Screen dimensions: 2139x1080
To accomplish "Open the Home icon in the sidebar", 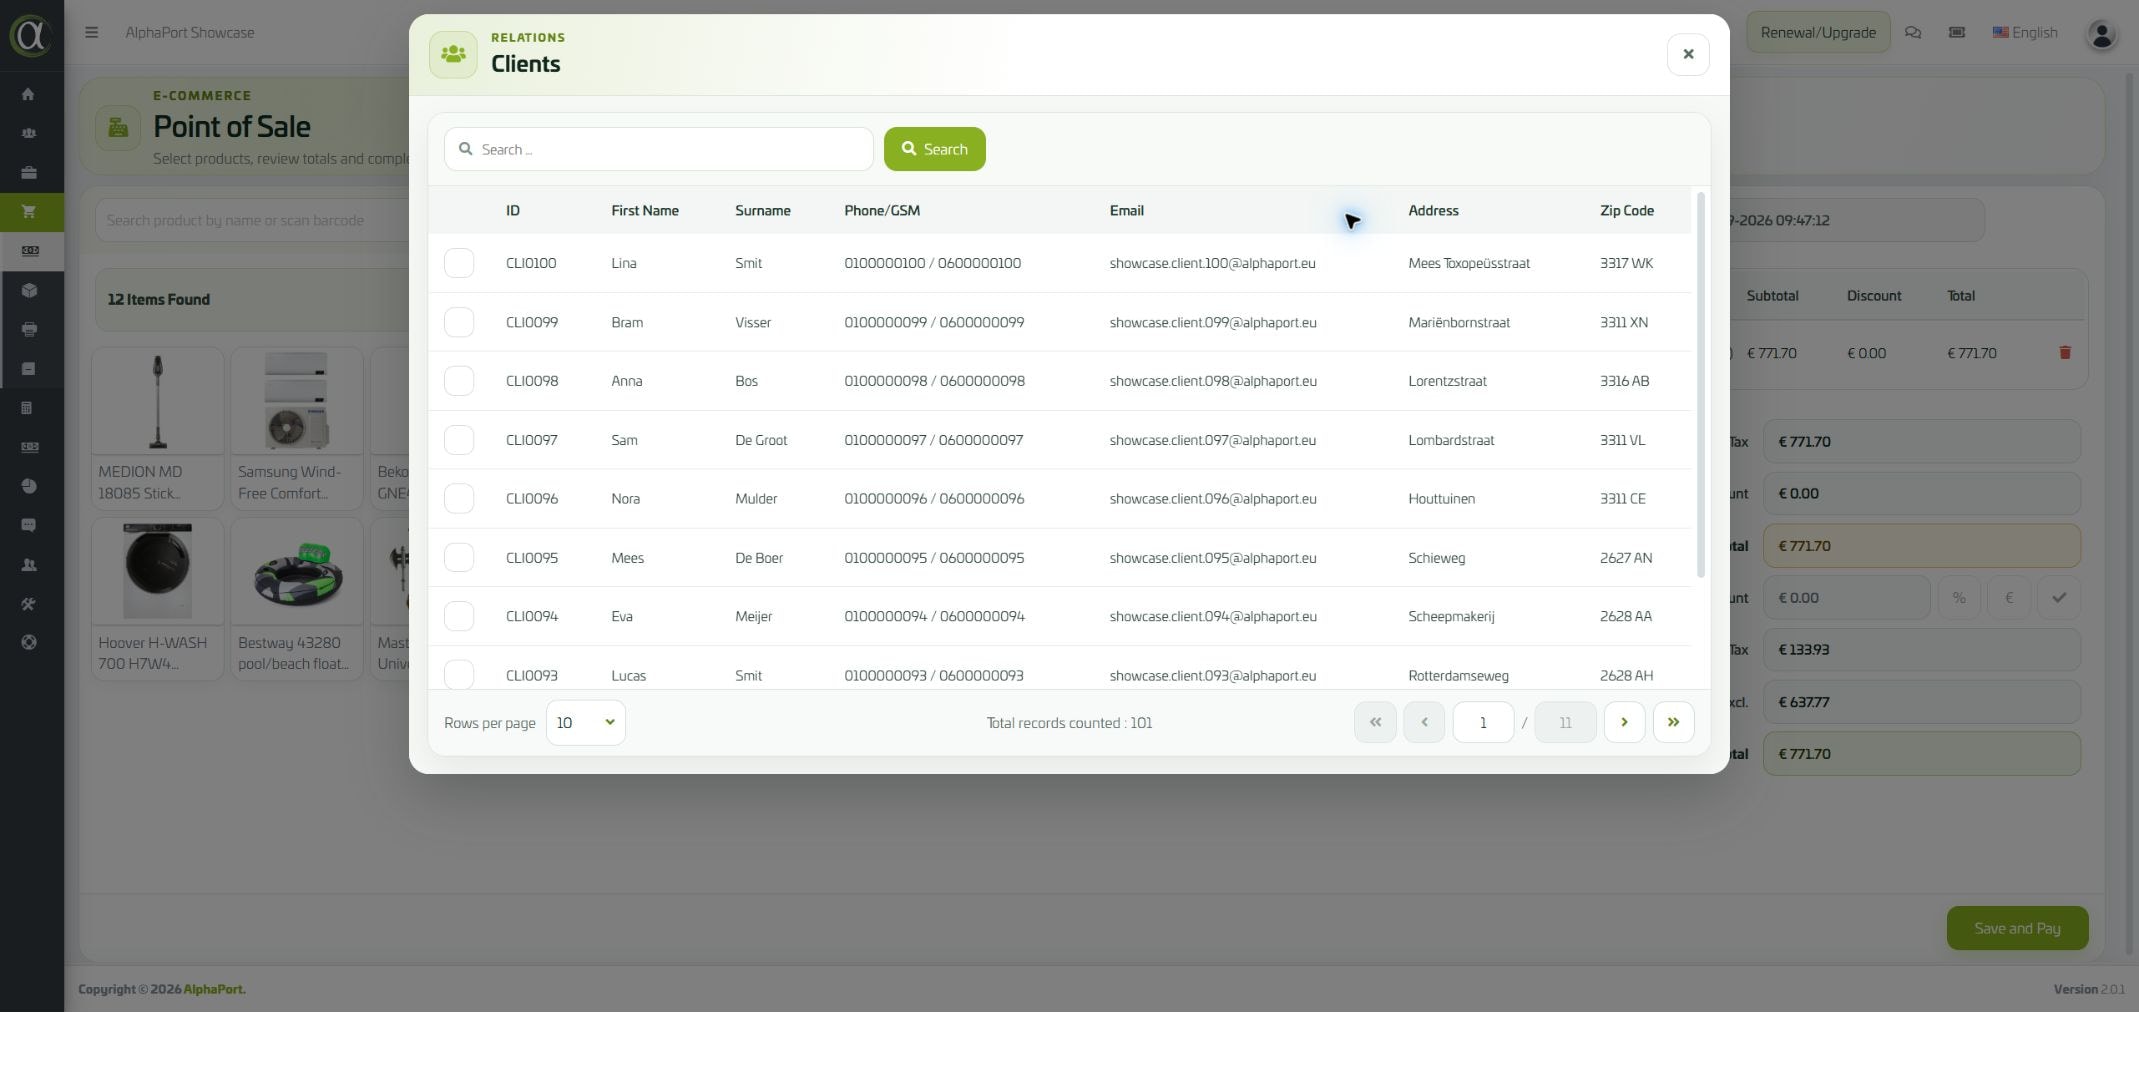I will pyautogui.click(x=28, y=94).
